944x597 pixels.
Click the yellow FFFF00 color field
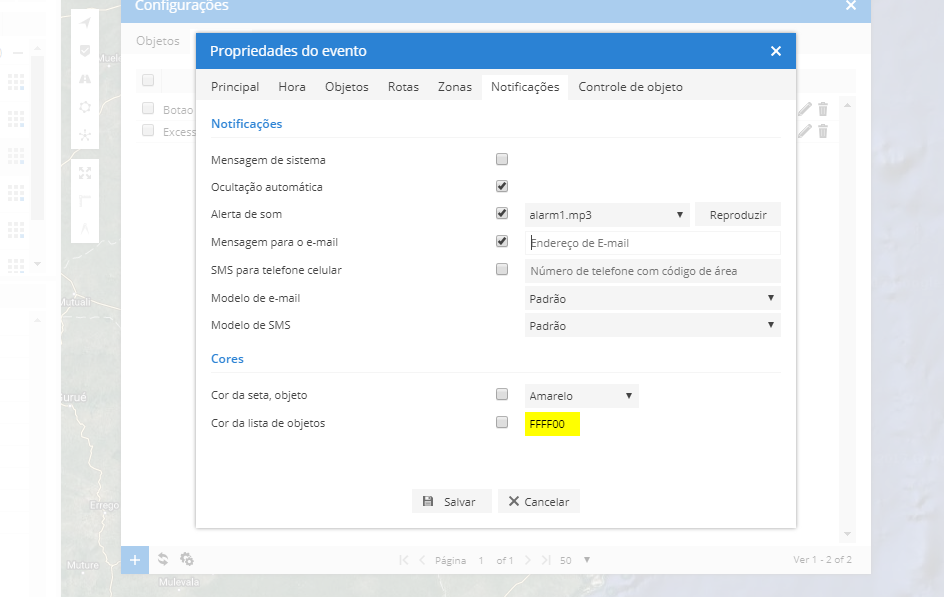[x=552, y=424]
